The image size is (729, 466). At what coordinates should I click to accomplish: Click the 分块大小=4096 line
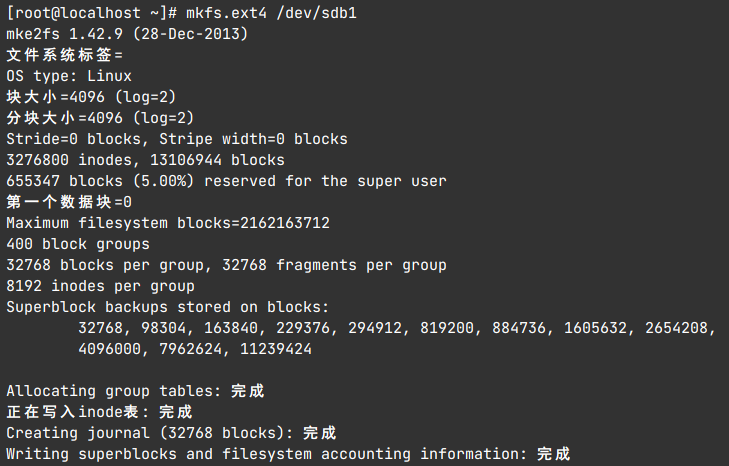(x=100, y=118)
